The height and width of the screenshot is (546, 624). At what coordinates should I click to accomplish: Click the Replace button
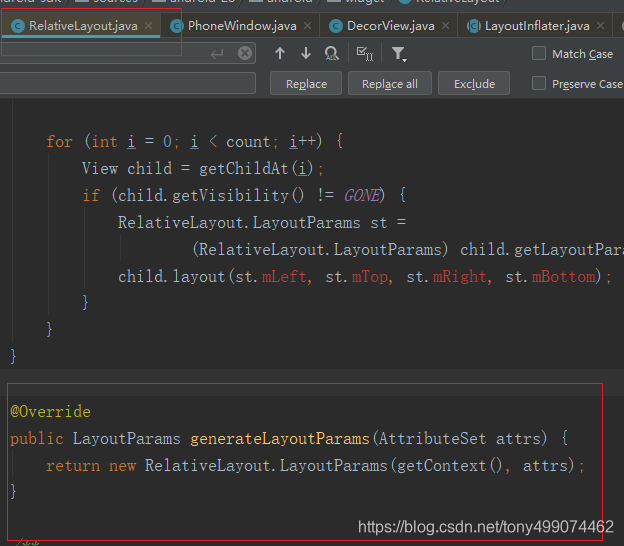click(x=306, y=84)
